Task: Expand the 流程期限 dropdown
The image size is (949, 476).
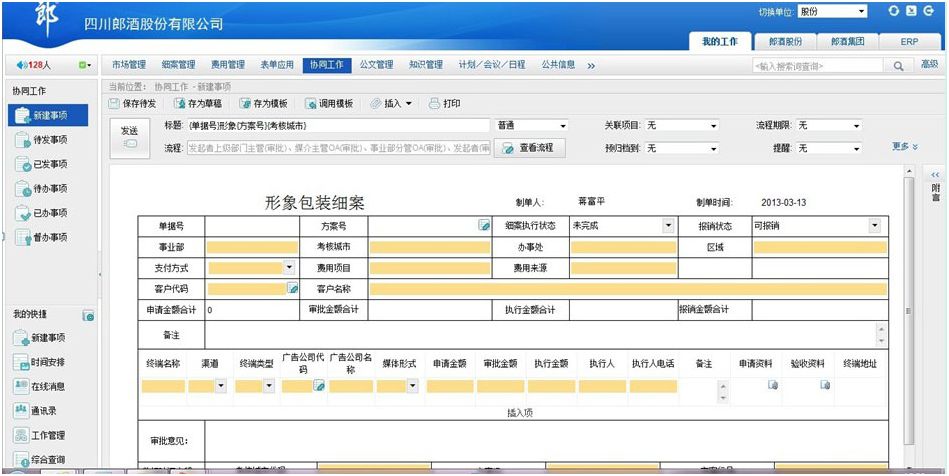Action: point(856,126)
